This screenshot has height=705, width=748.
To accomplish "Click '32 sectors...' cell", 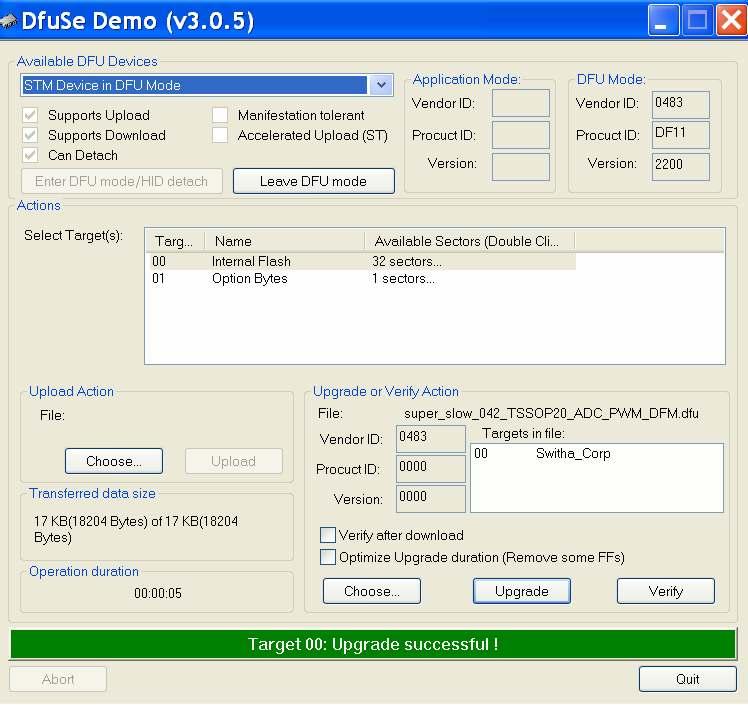I will coord(407,261).
